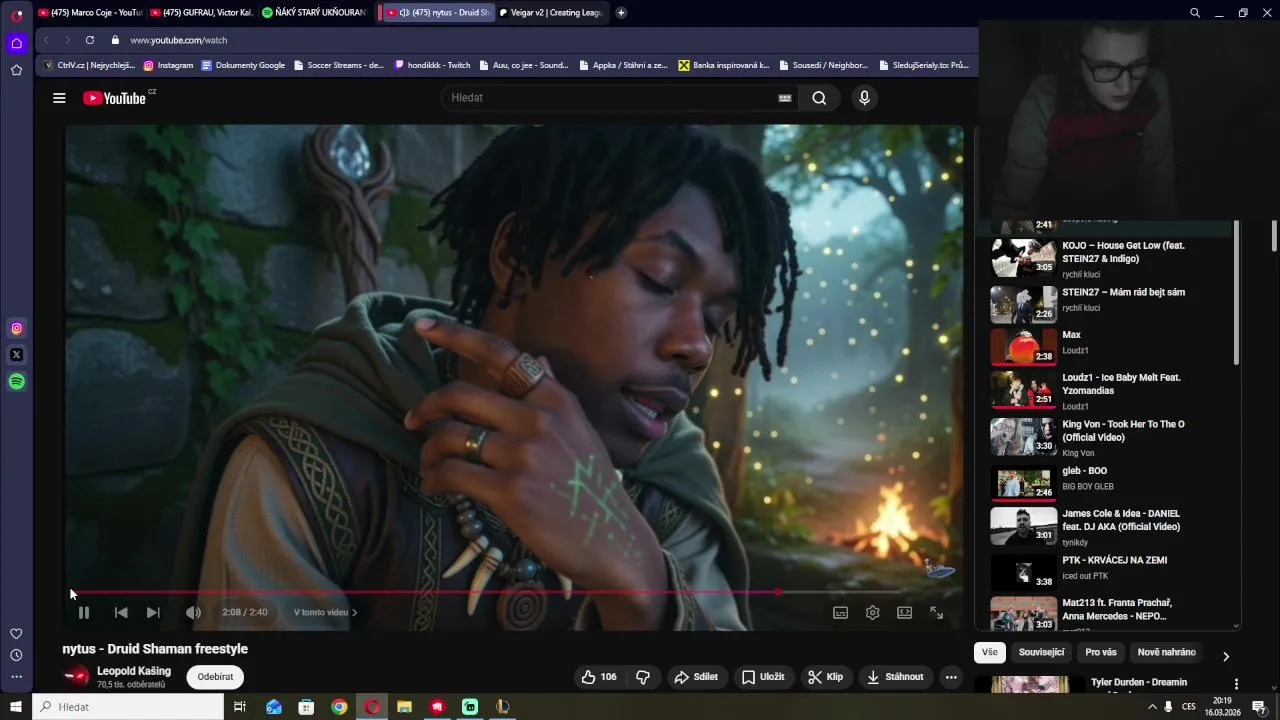Launch Chrome from the taskbar
The height and width of the screenshot is (720, 1280).
point(339,707)
